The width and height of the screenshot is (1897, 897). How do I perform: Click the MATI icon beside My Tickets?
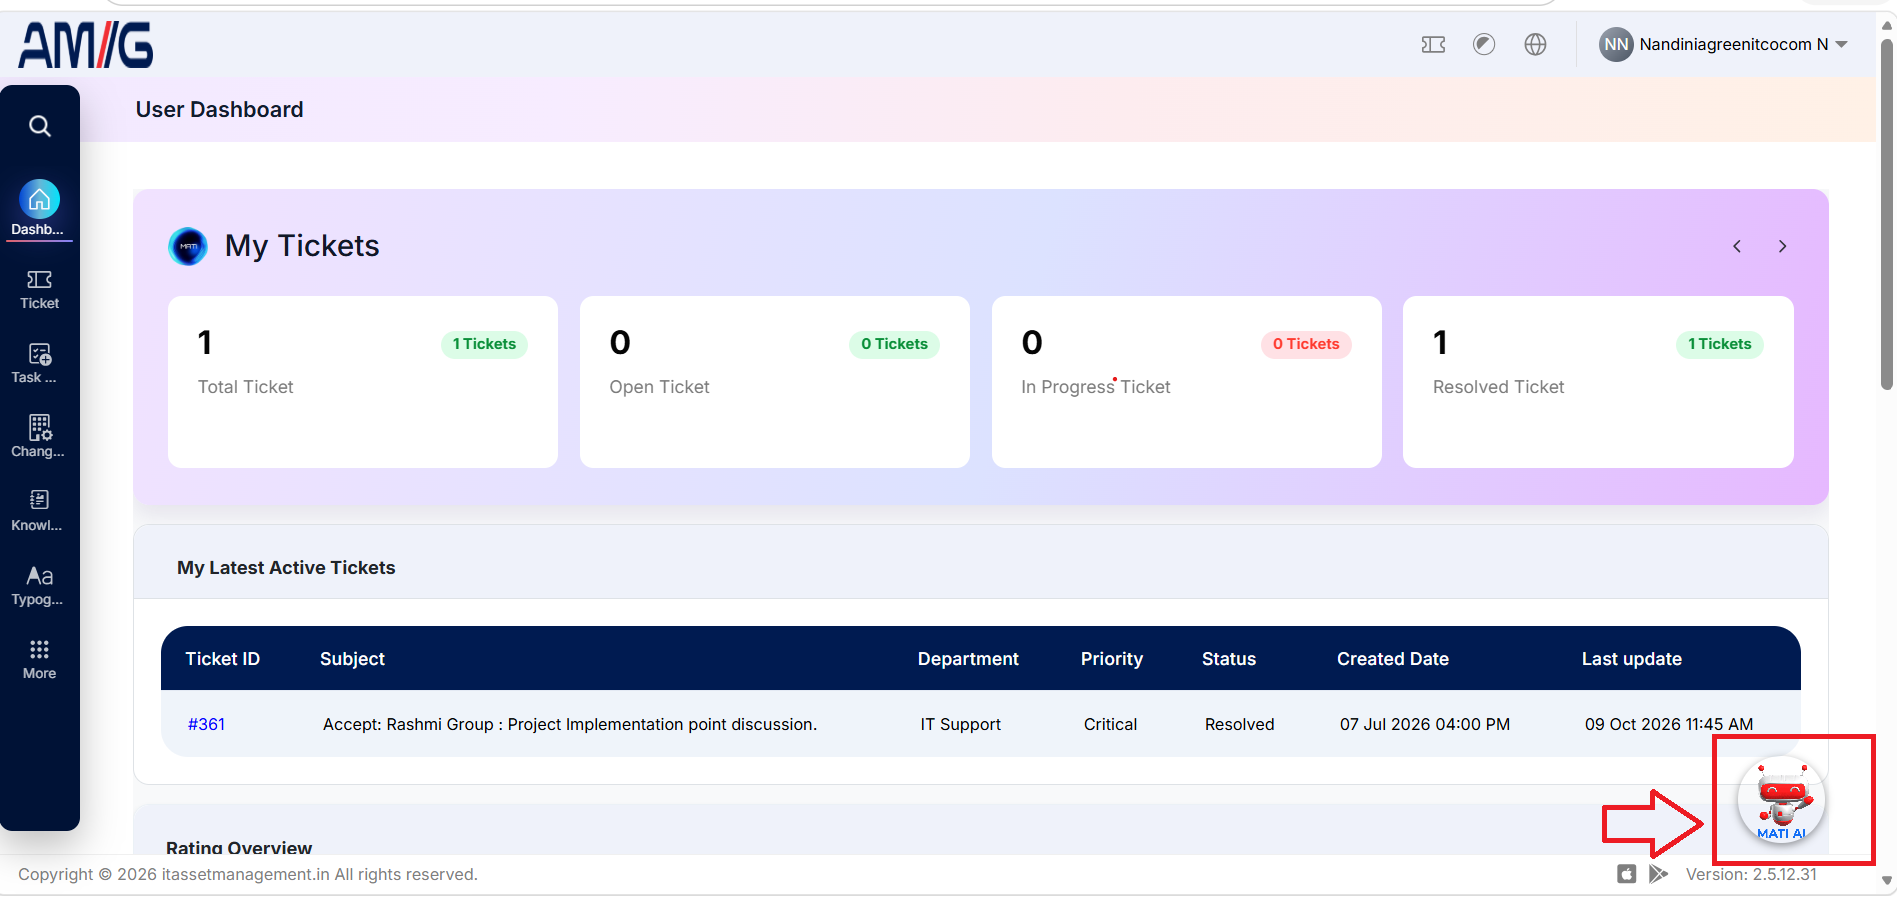point(188,246)
